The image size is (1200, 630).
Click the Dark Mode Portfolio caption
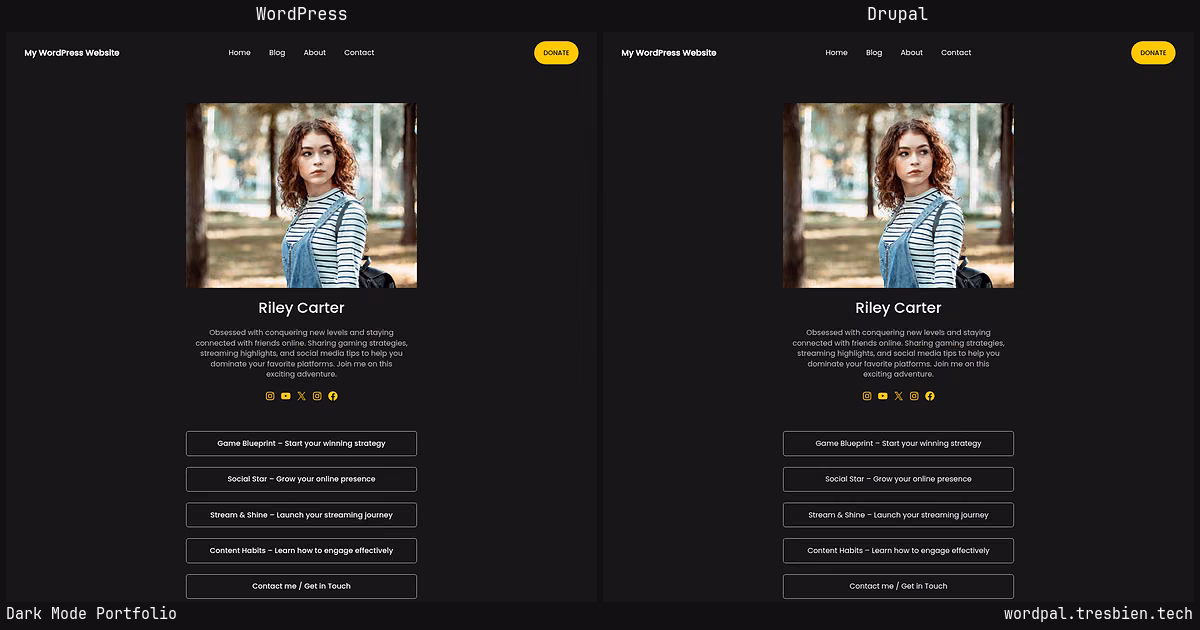(91, 613)
